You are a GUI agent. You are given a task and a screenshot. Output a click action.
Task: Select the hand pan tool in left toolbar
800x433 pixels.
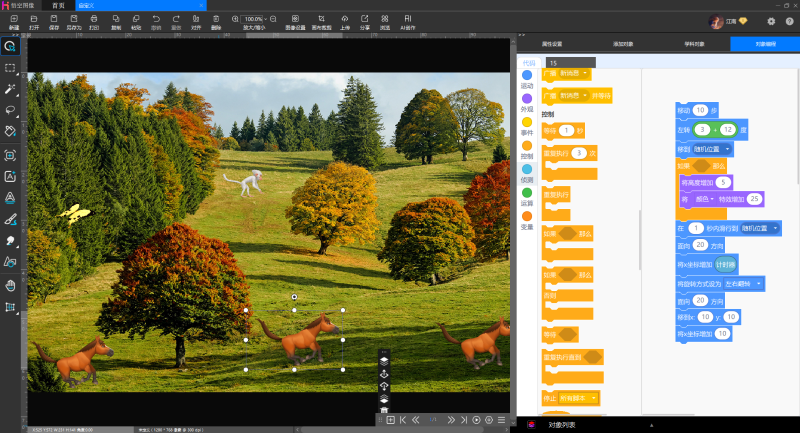coord(10,286)
